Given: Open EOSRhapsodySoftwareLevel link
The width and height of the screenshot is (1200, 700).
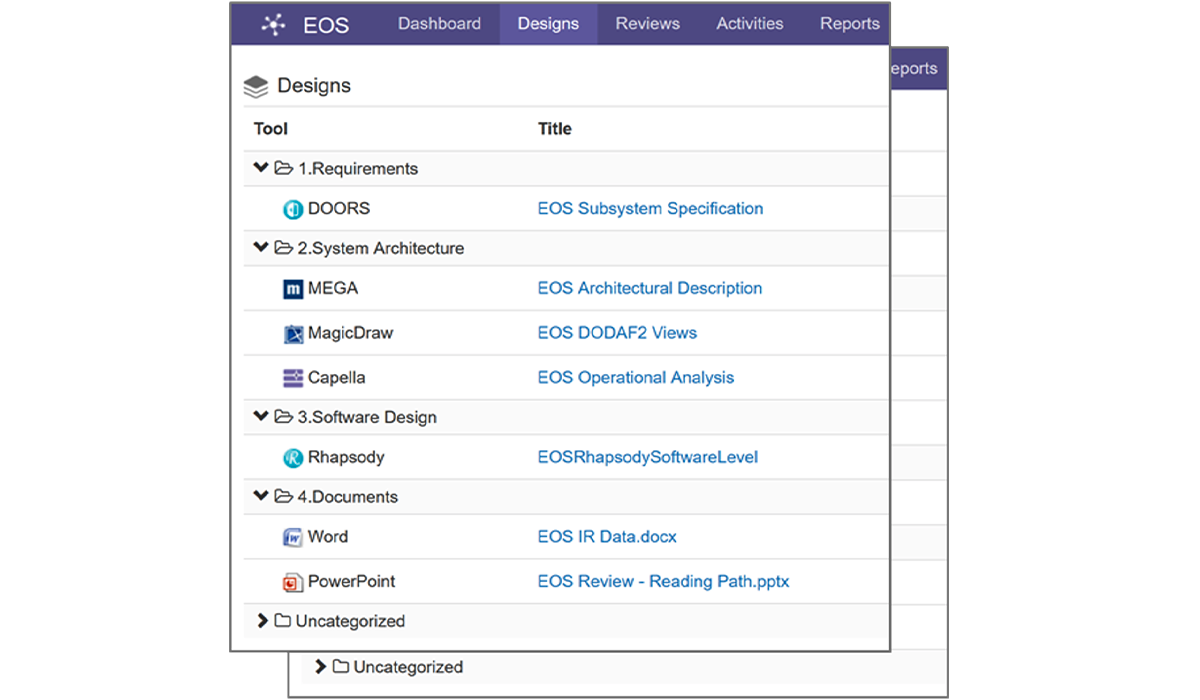Looking at the screenshot, I should [x=648, y=457].
